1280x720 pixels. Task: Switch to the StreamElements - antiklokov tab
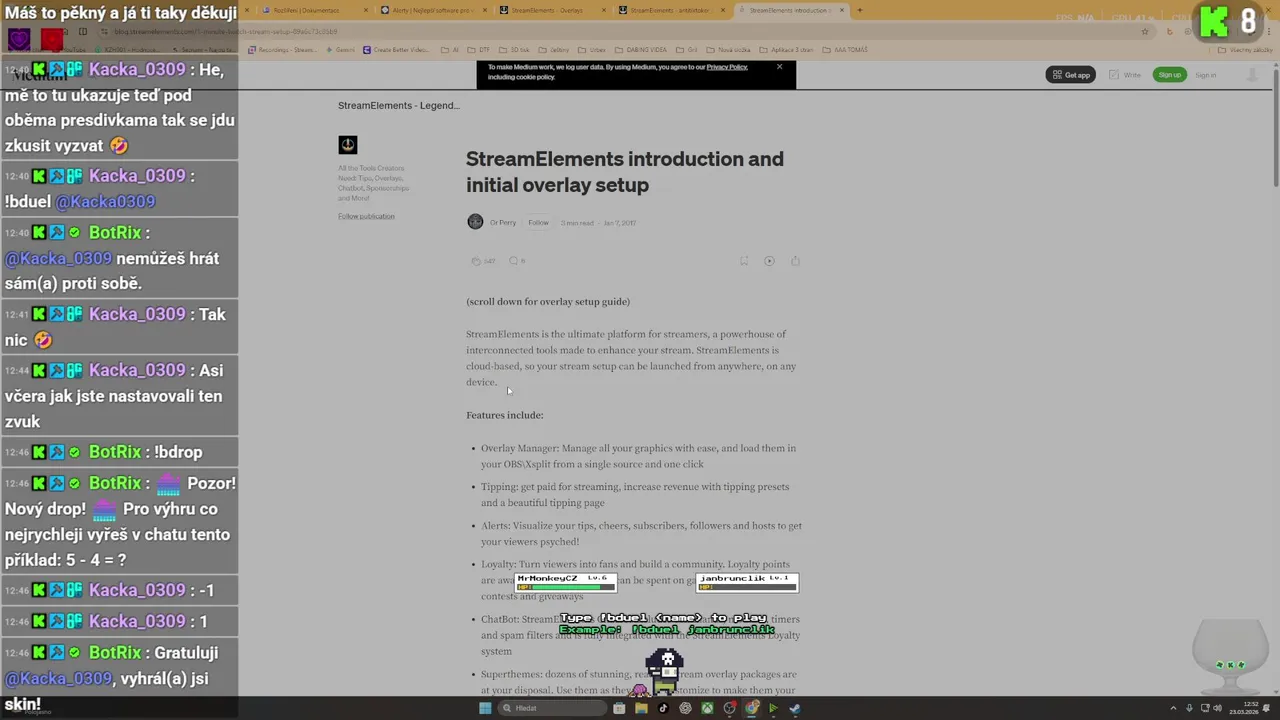point(673,10)
